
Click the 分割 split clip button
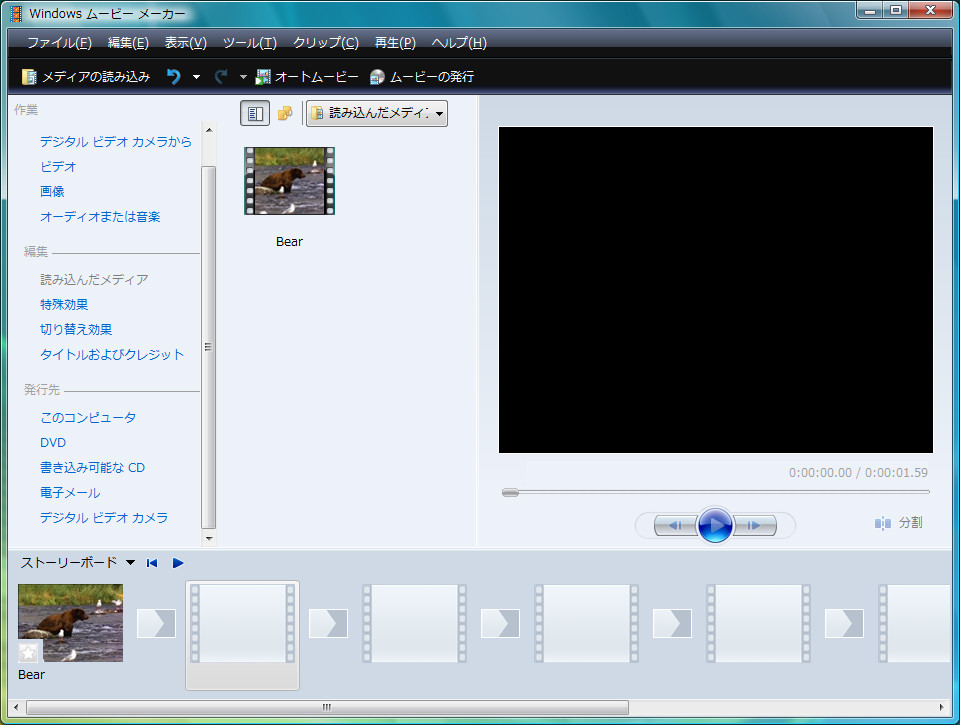pos(898,523)
